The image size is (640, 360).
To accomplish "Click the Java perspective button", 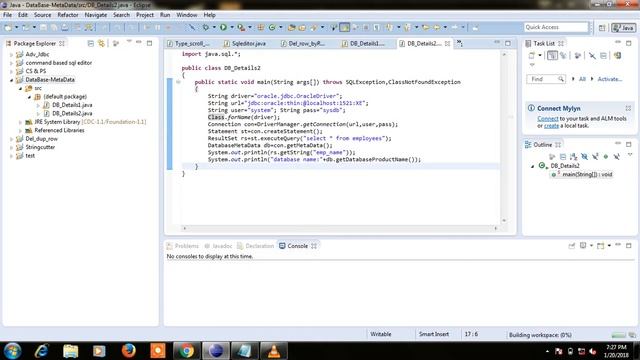I will coord(623,27).
